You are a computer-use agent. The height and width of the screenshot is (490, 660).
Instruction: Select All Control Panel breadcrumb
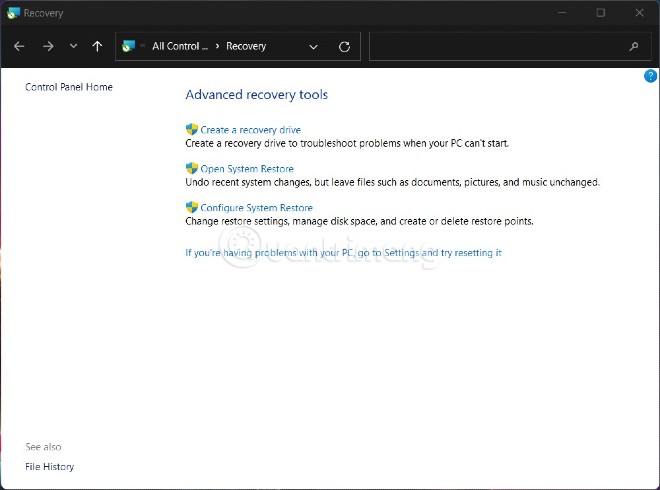pyautogui.click(x=180, y=46)
